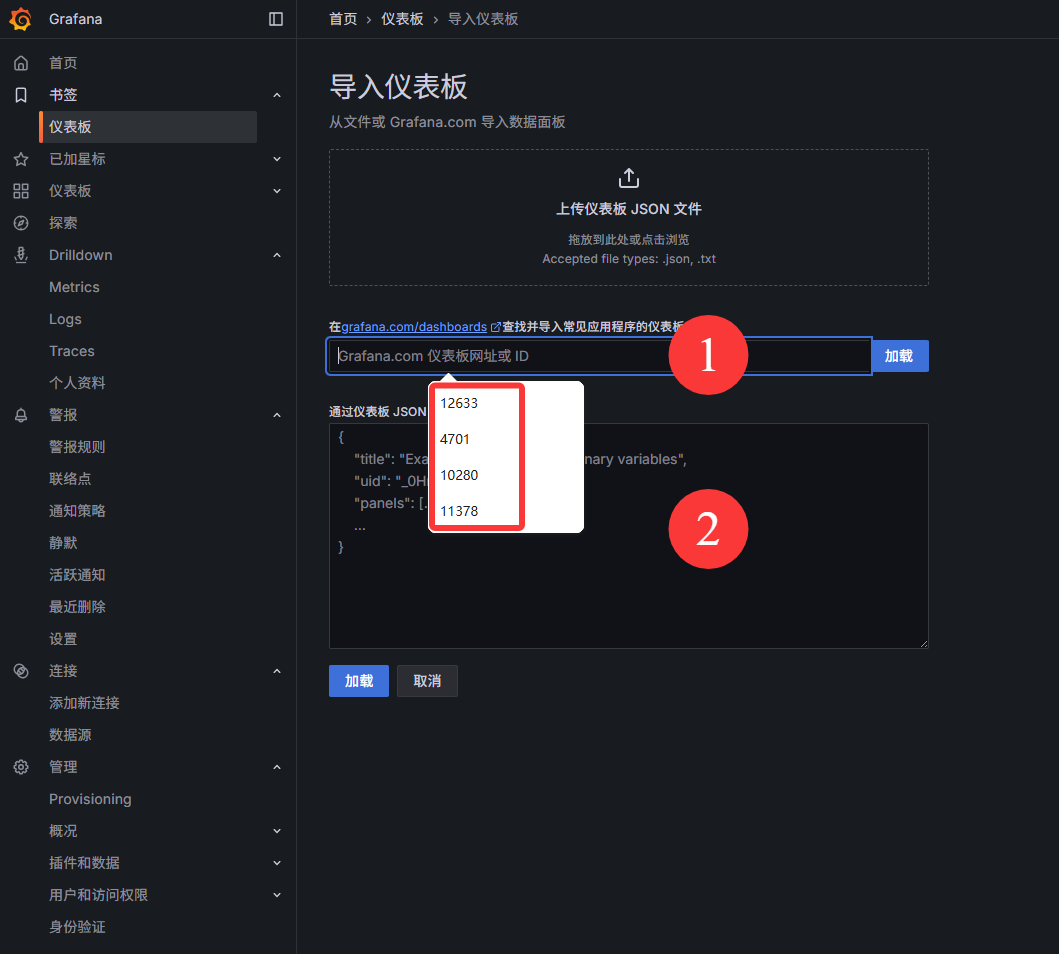The height and width of the screenshot is (954, 1059).
Task: Open 探索 in the sidebar
Action: [x=63, y=223]
